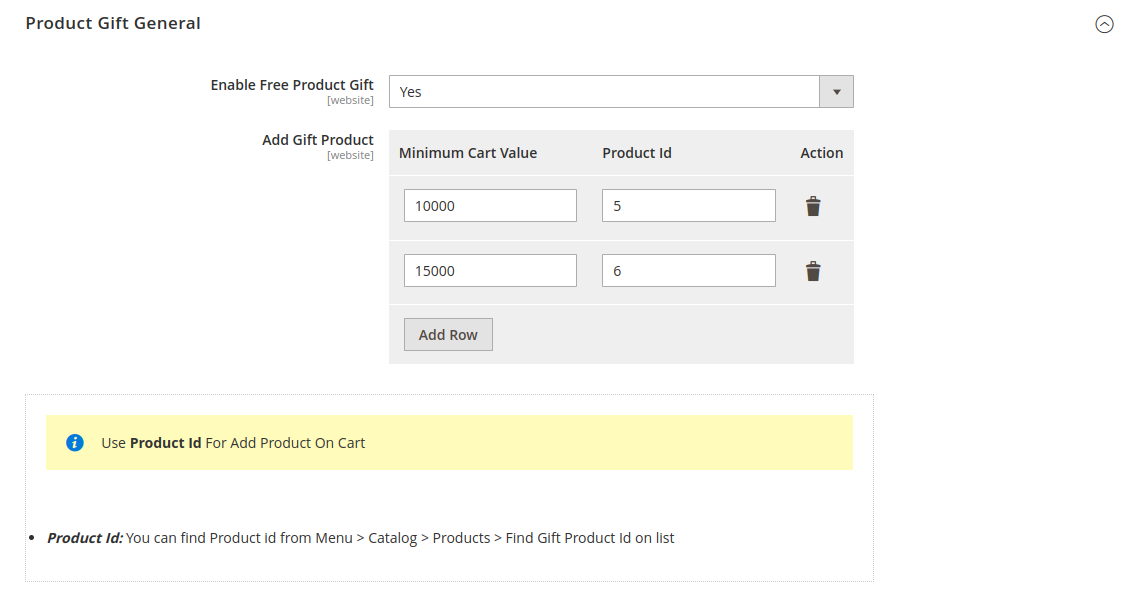Screen dimensions: 1144x610
Task: Click the Action column header
Action: coord(821,153)
